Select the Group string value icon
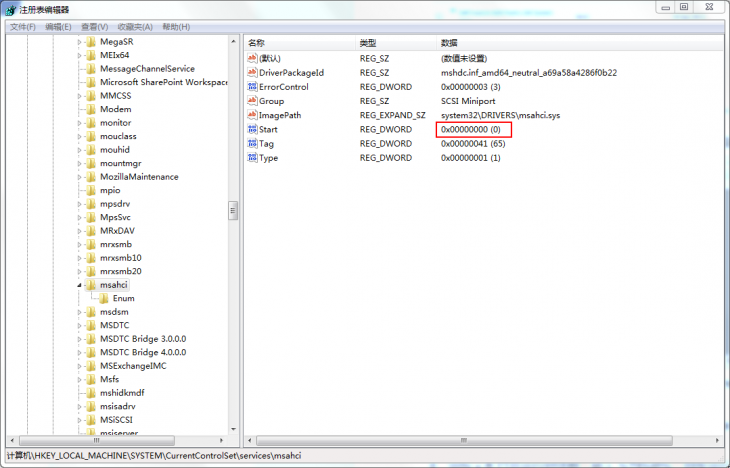Viewport: 730px width, 468px height. 252,101
